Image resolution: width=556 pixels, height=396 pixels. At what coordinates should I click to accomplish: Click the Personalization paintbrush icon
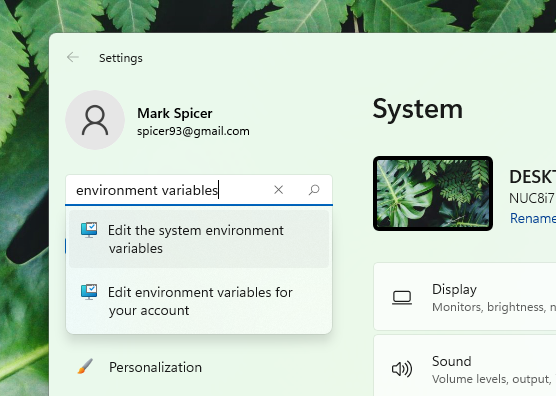[85, 367]
